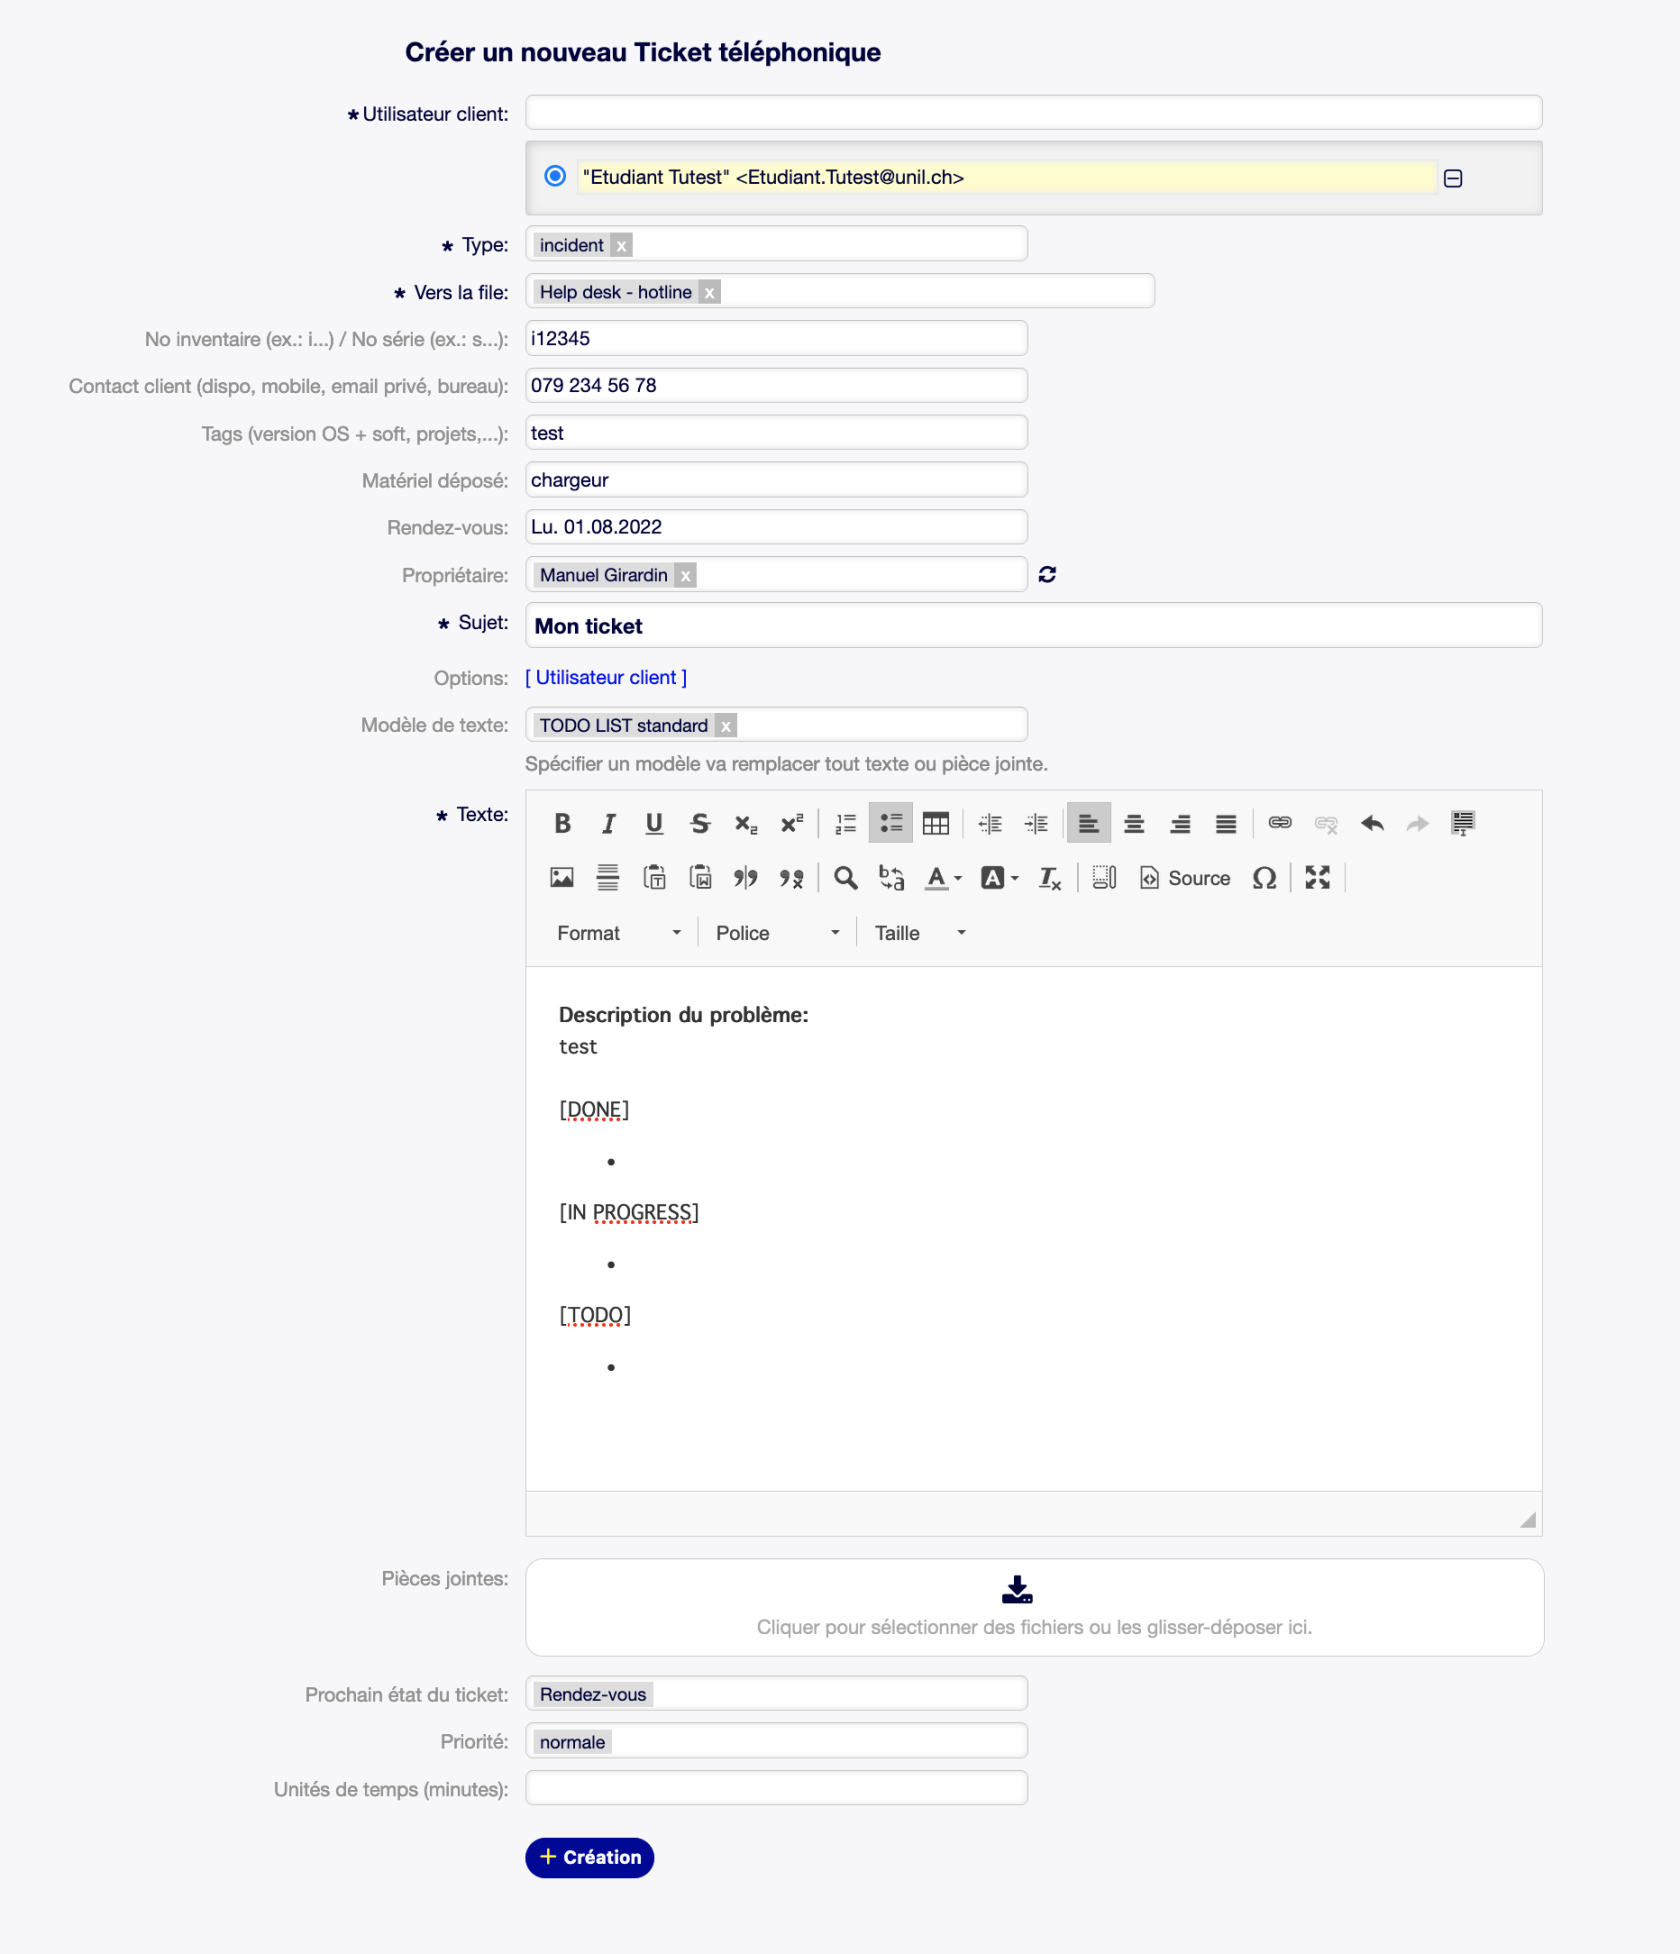The image size is (1680, 1954).
Task: Open the Prochain état du ticket selector
Action: pos(776,1694)
